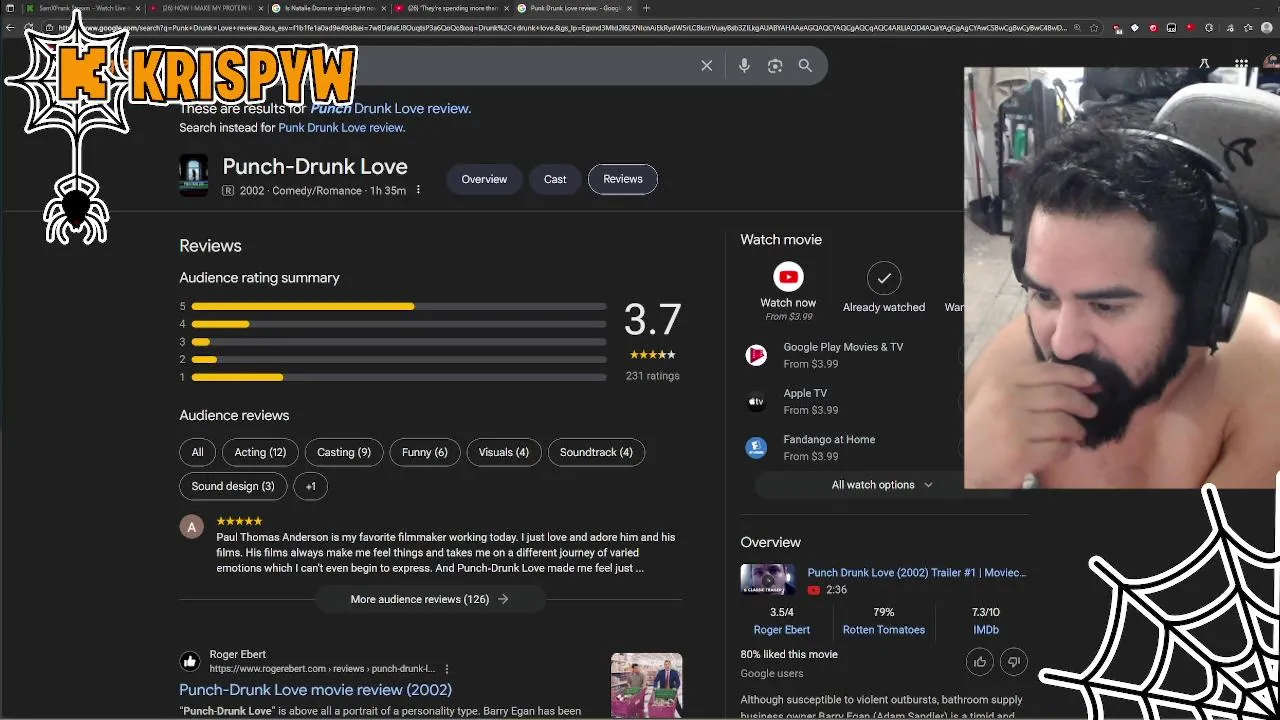Image resolution: width=1280 pixels, height=720 pixels.
Task: Click the Punch Drunk Love review corrected link
Action: coord(390,108)
